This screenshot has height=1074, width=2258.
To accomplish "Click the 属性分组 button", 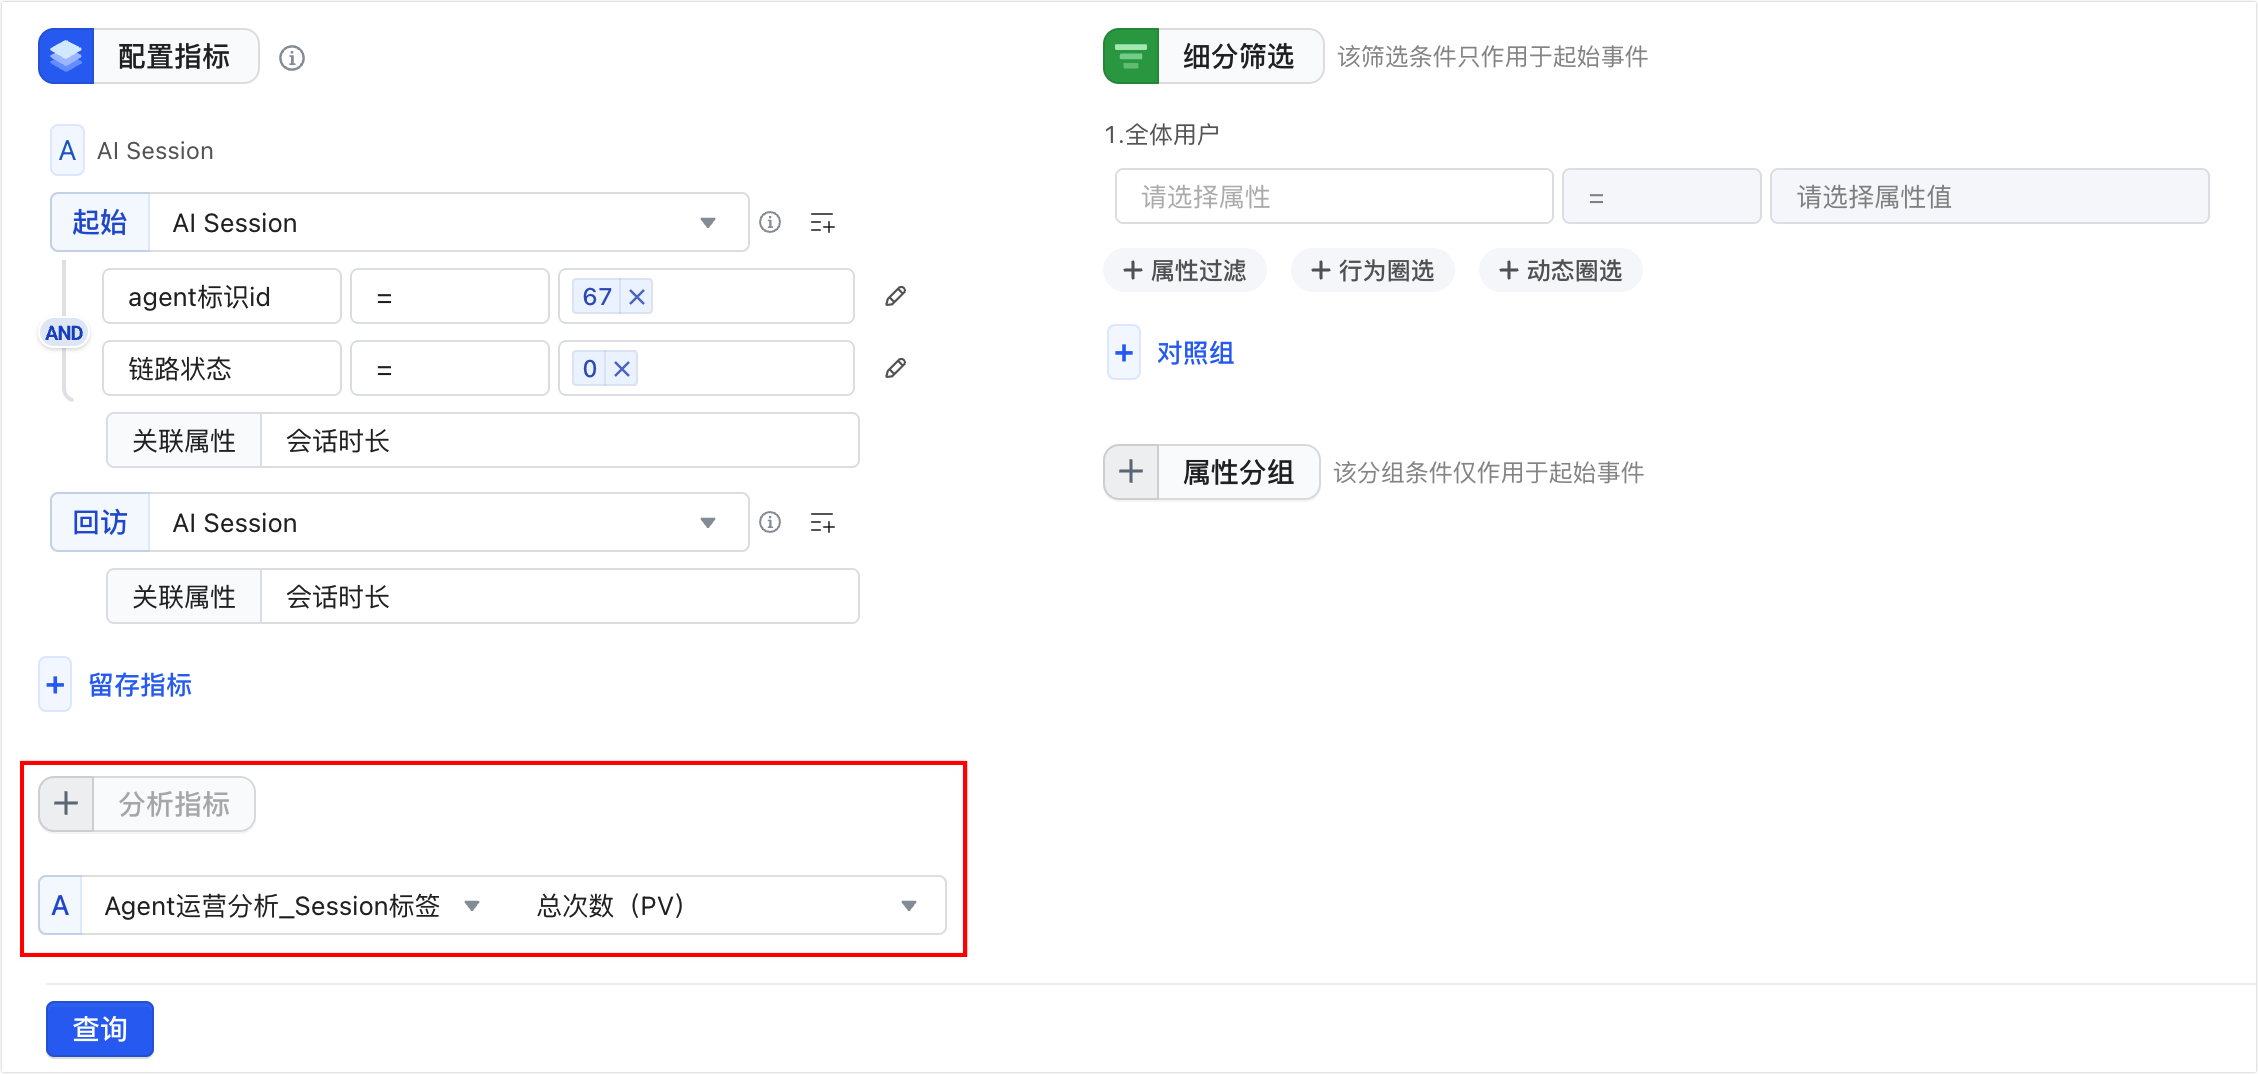I will (x=1239, y=471).
